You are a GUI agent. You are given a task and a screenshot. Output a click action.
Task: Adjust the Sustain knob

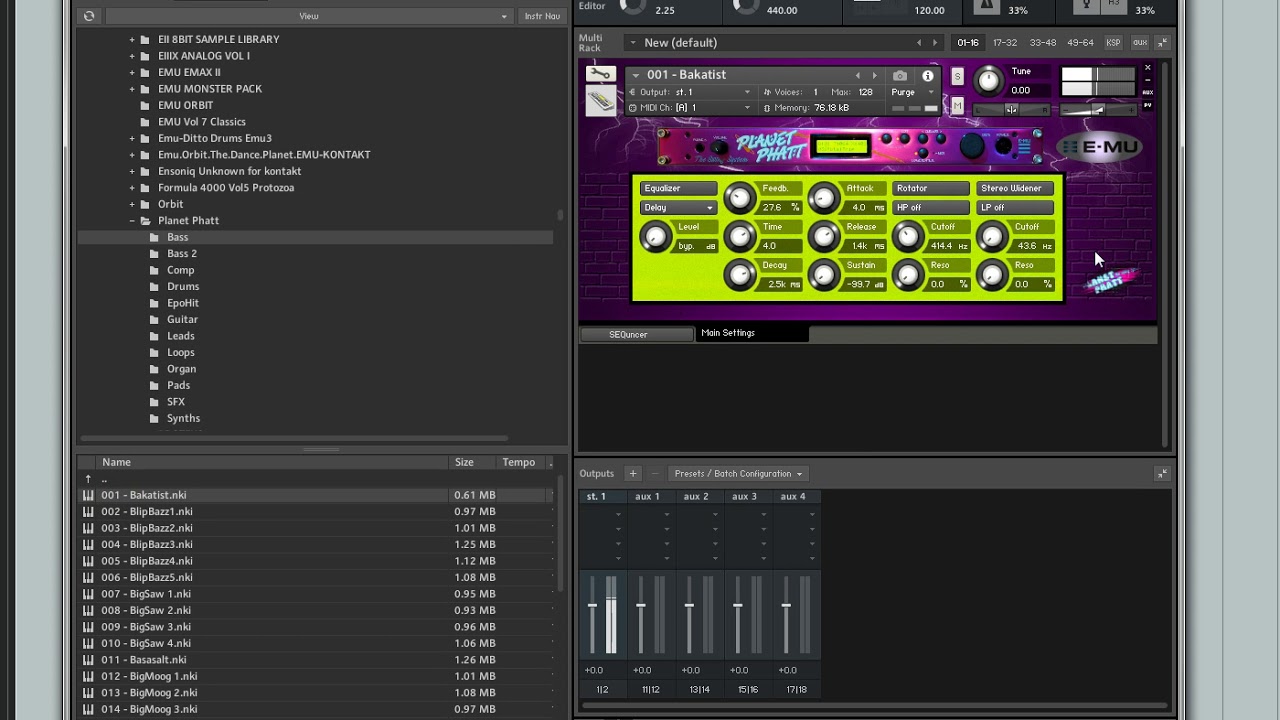[824, 275]
